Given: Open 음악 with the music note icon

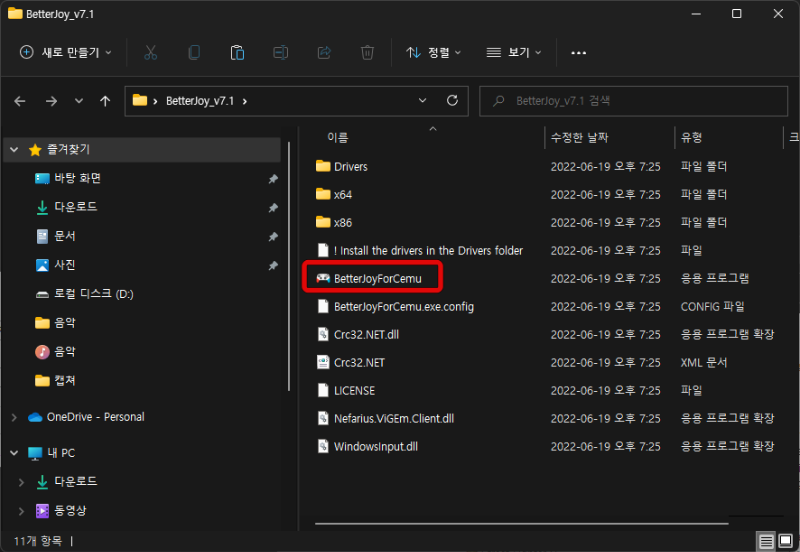Looking at the screenshot, I should click(x=56, y=352).
